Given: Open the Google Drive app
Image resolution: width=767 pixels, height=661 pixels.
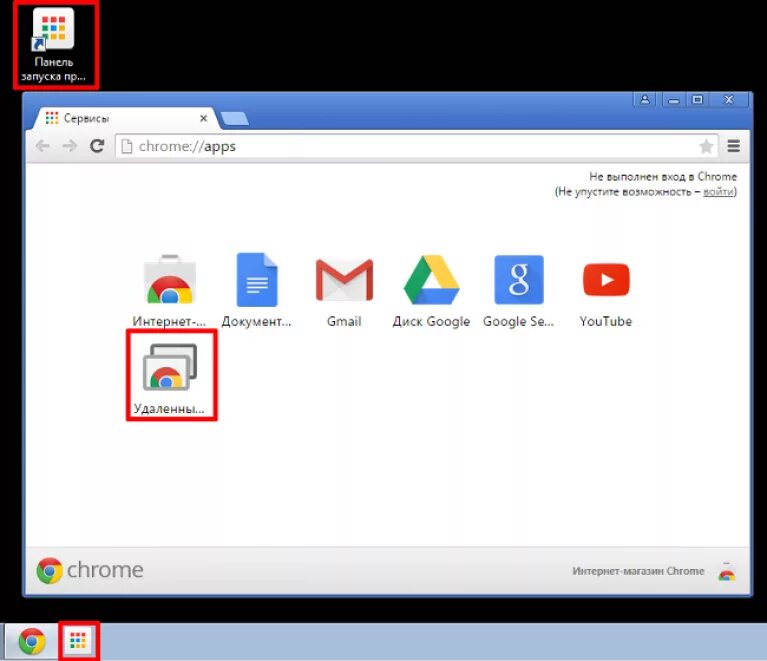Looking at the screenshot, I should pos(431,279).
